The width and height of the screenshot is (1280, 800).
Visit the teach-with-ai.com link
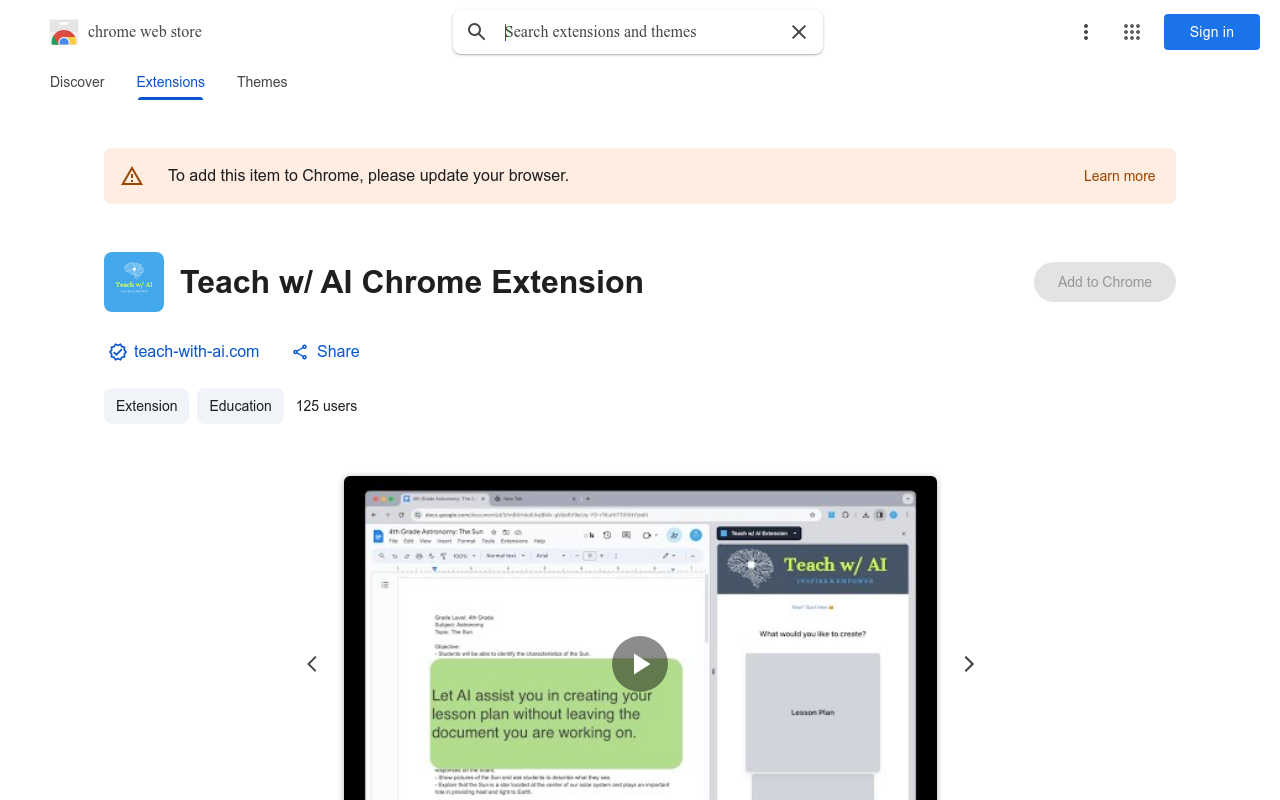click(196, 351)
